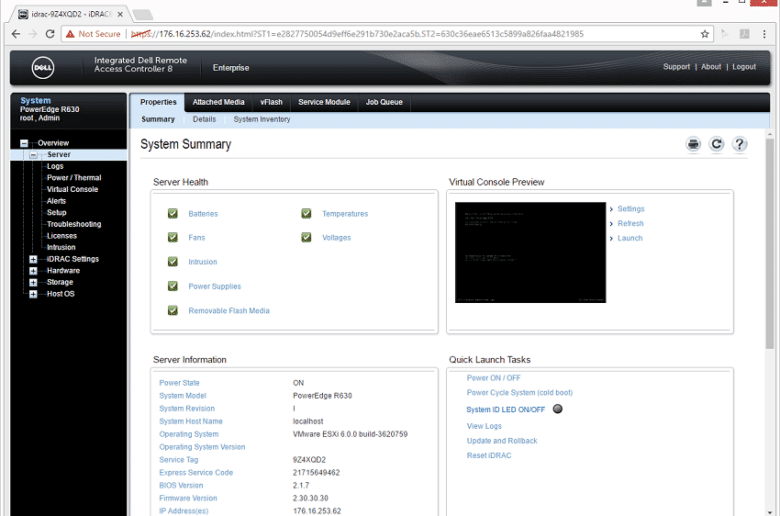The image size is (780, 516).
Task: Click Update and Rollback link
Action: pyautogui.click(x=502, y=441)
